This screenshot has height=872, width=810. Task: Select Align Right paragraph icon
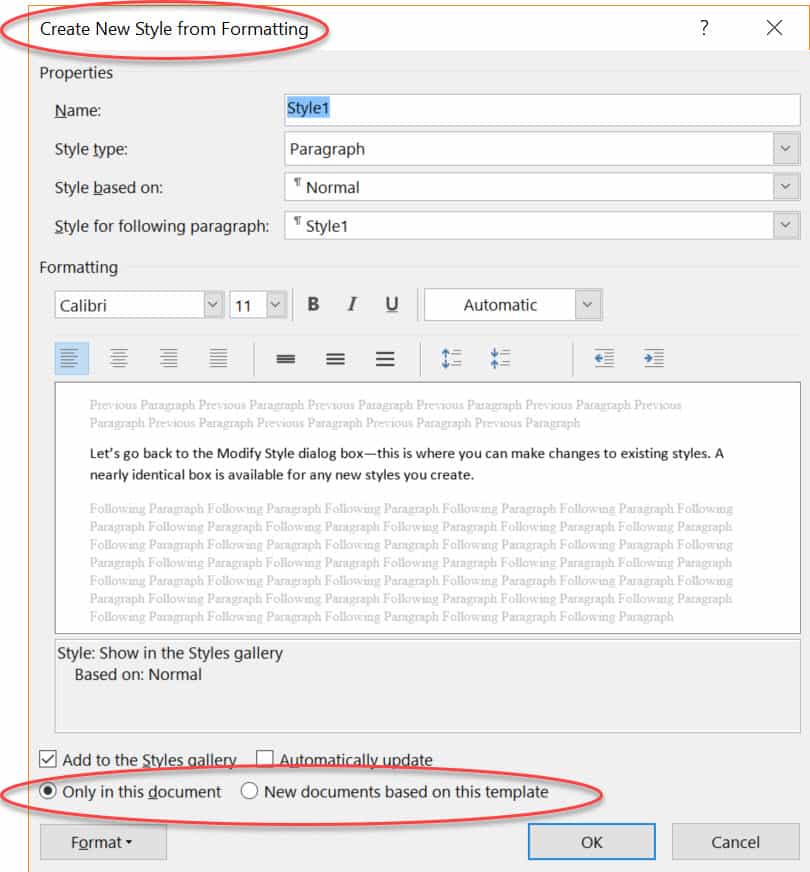pos(168,358)
